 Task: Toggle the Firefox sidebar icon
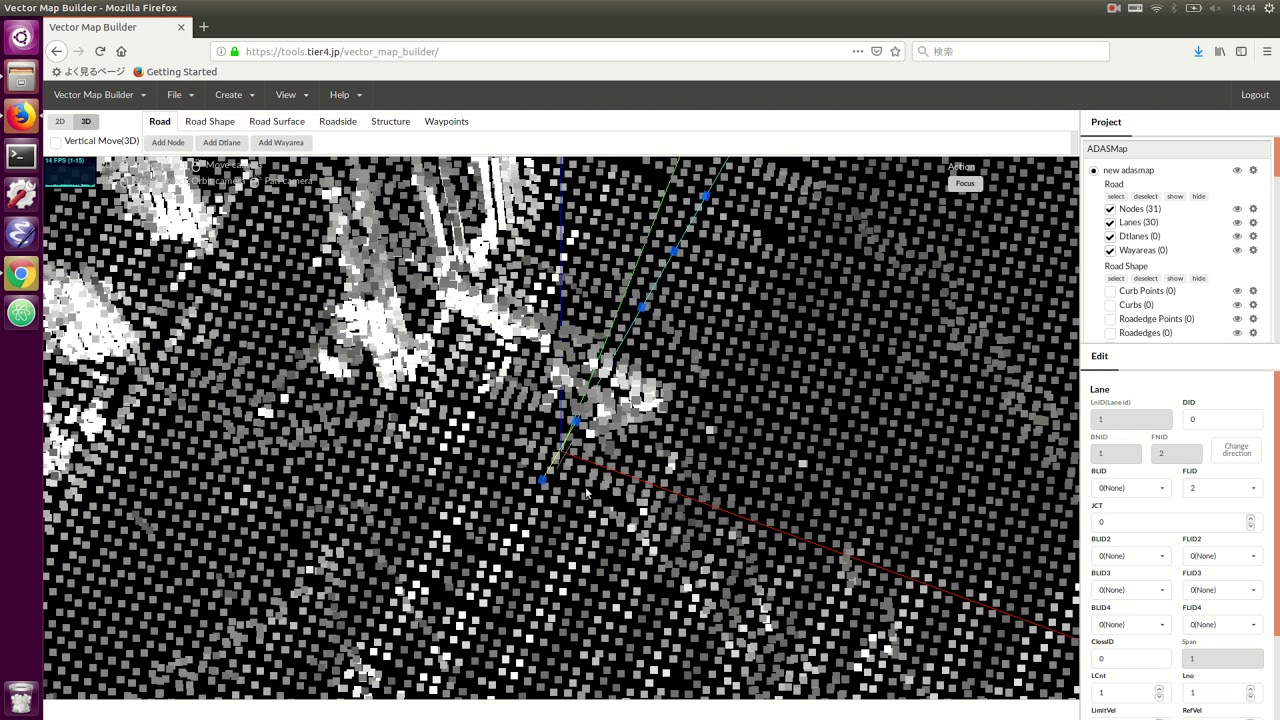[x=1241, y=51]
